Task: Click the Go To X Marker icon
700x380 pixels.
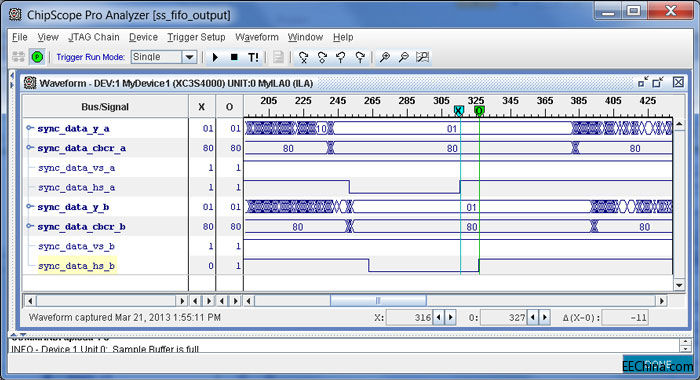Action: point(304,57)
